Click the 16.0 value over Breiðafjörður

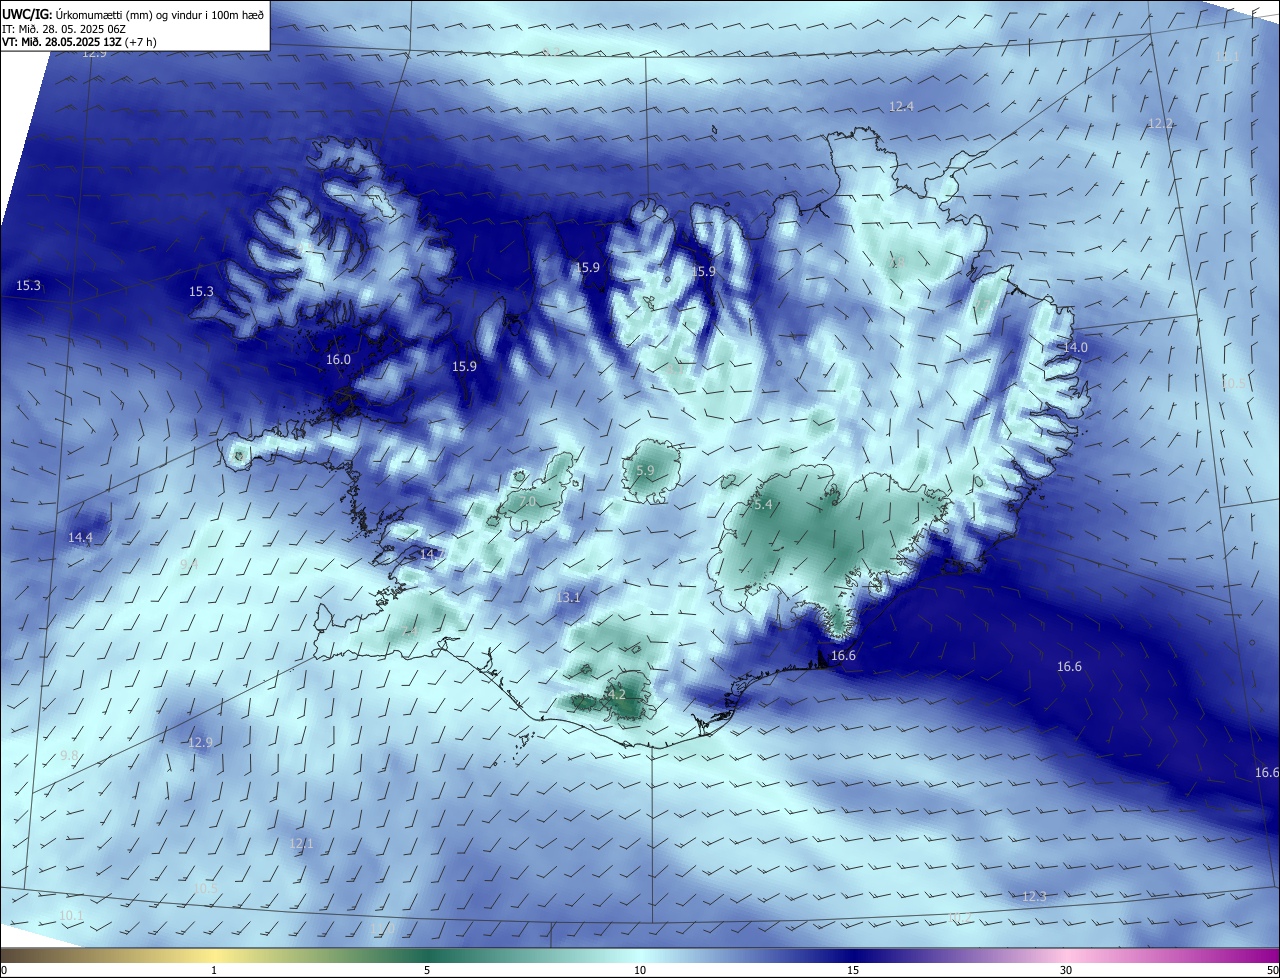click(338, 360)
